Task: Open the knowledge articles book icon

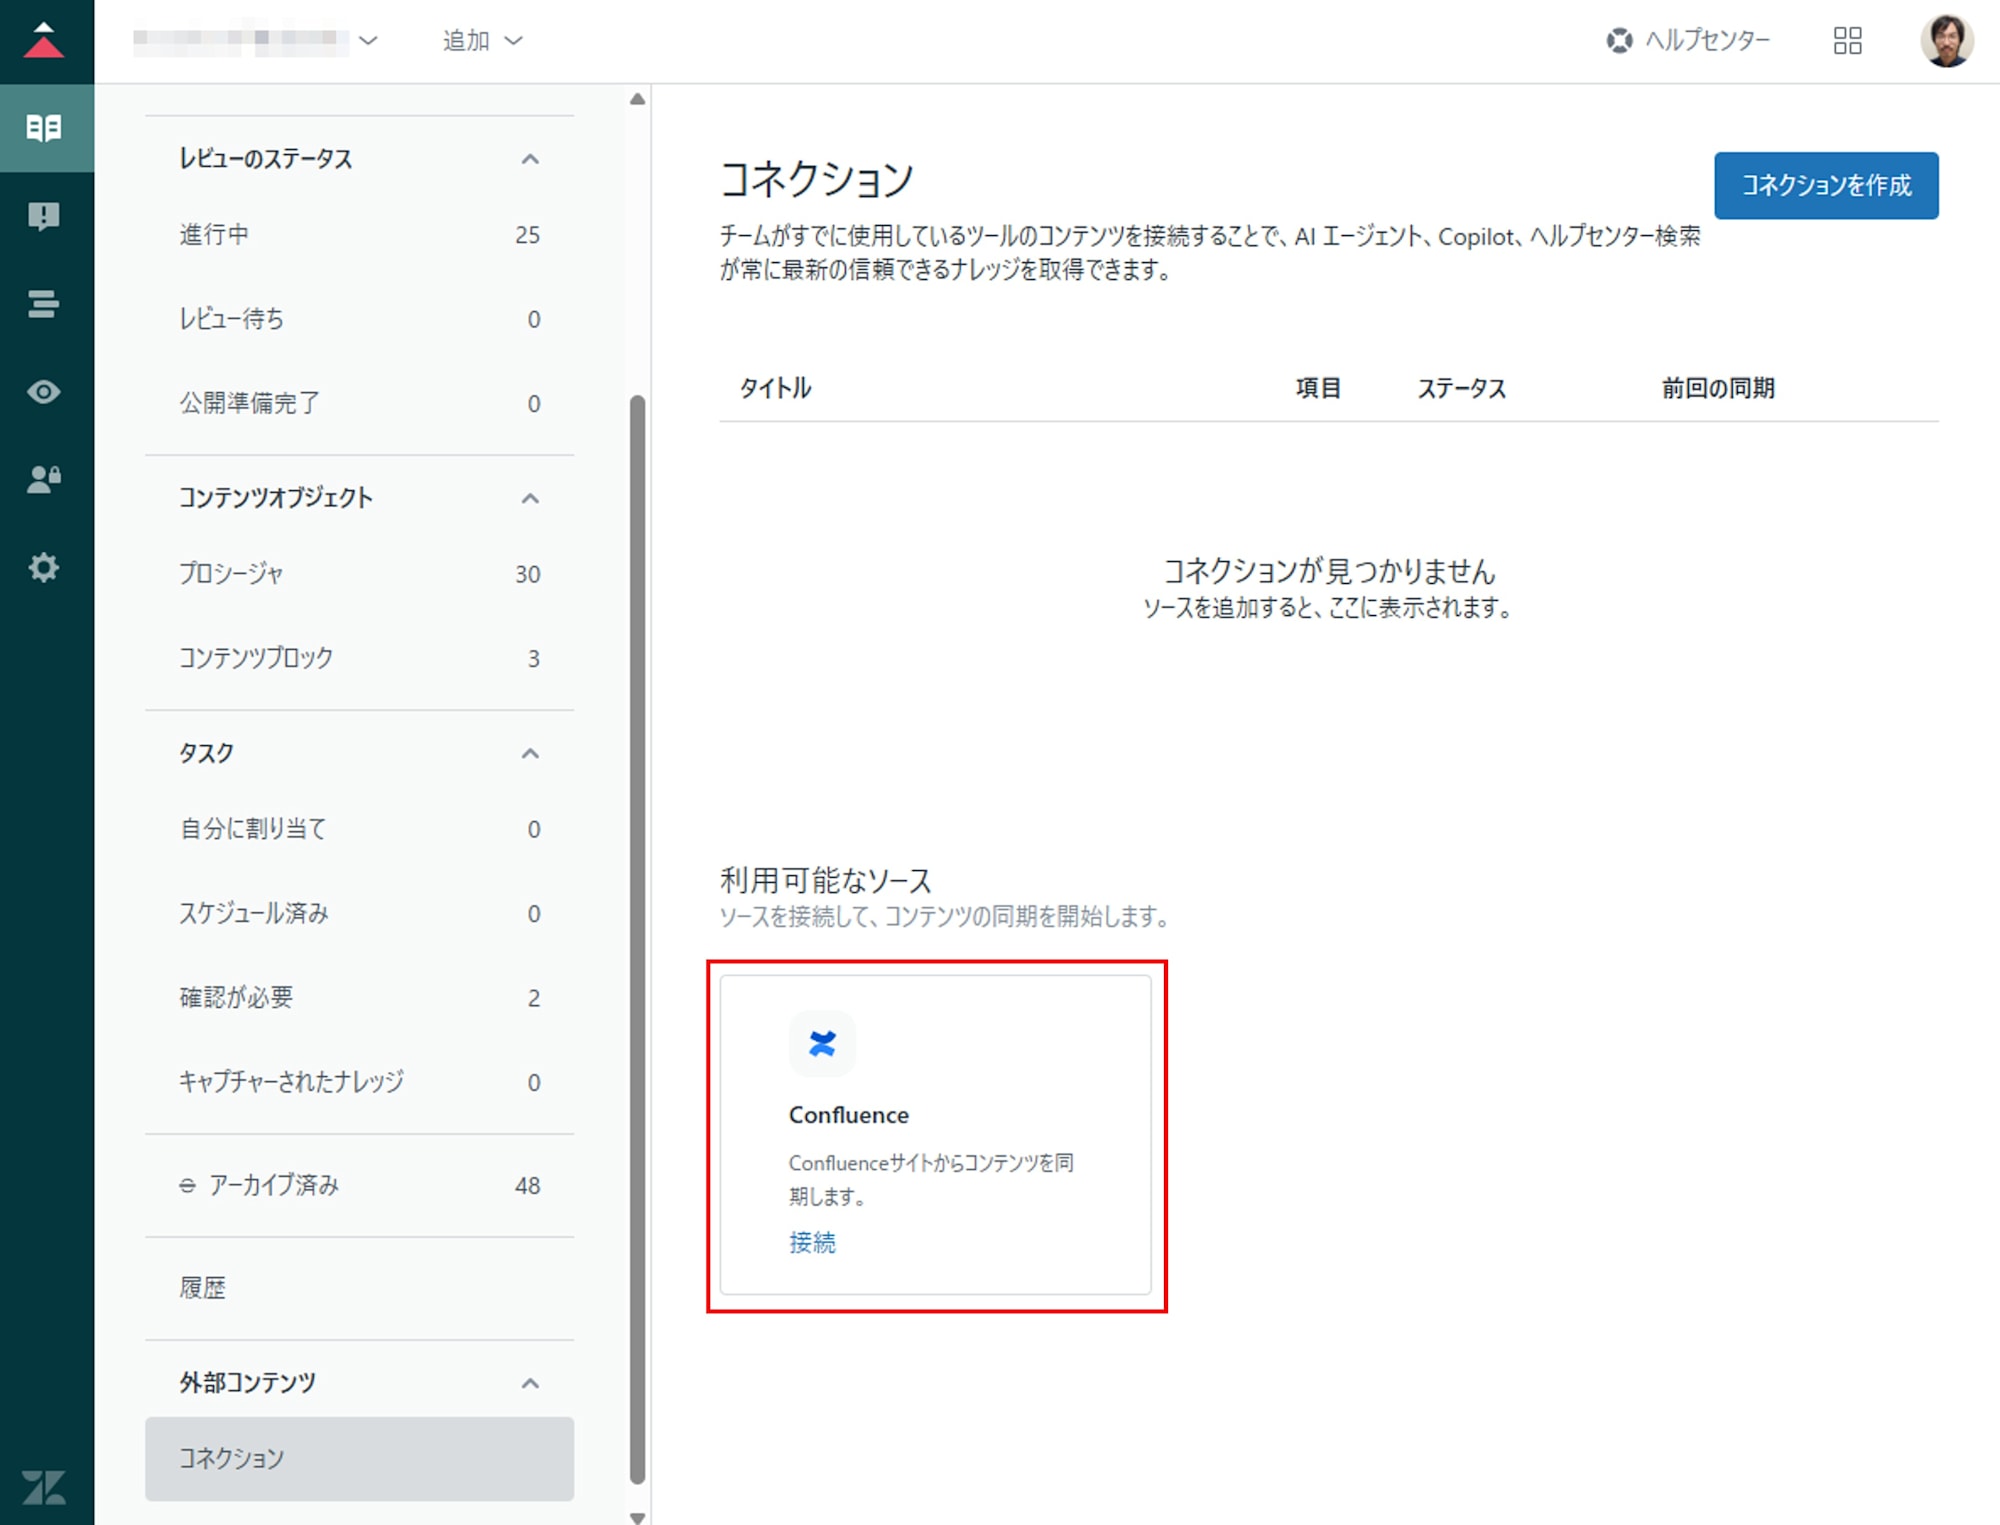Action: click(x=44, y=128)
